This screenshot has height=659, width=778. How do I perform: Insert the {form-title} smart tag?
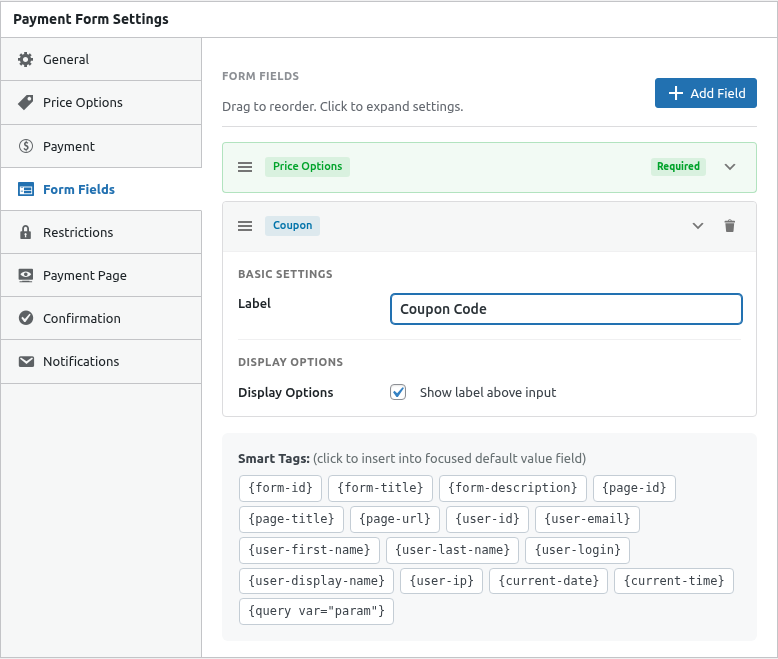click(380, 488)
